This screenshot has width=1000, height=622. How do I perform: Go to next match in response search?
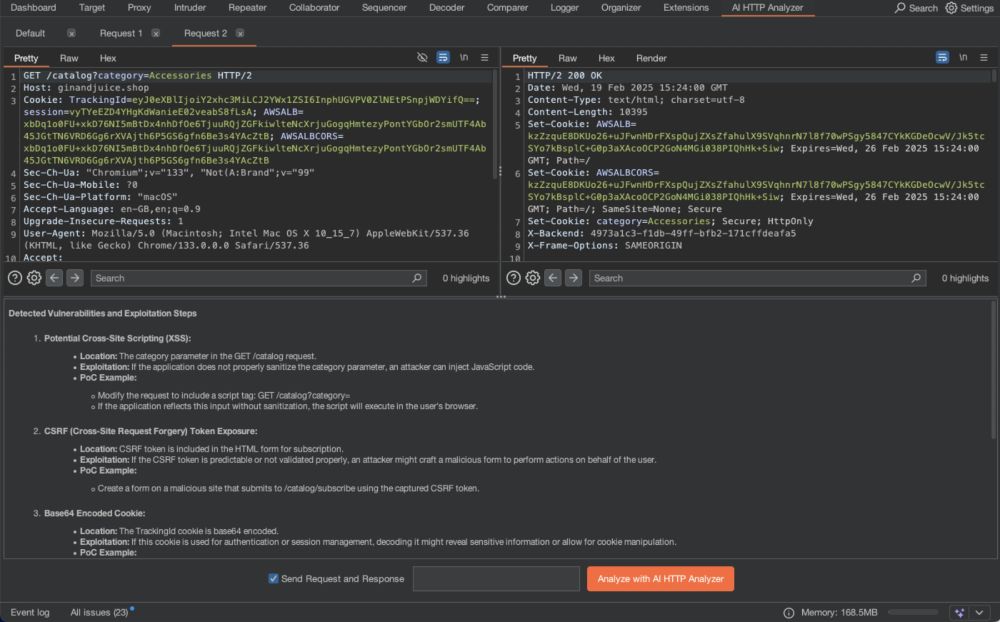[x=573, y=278]
